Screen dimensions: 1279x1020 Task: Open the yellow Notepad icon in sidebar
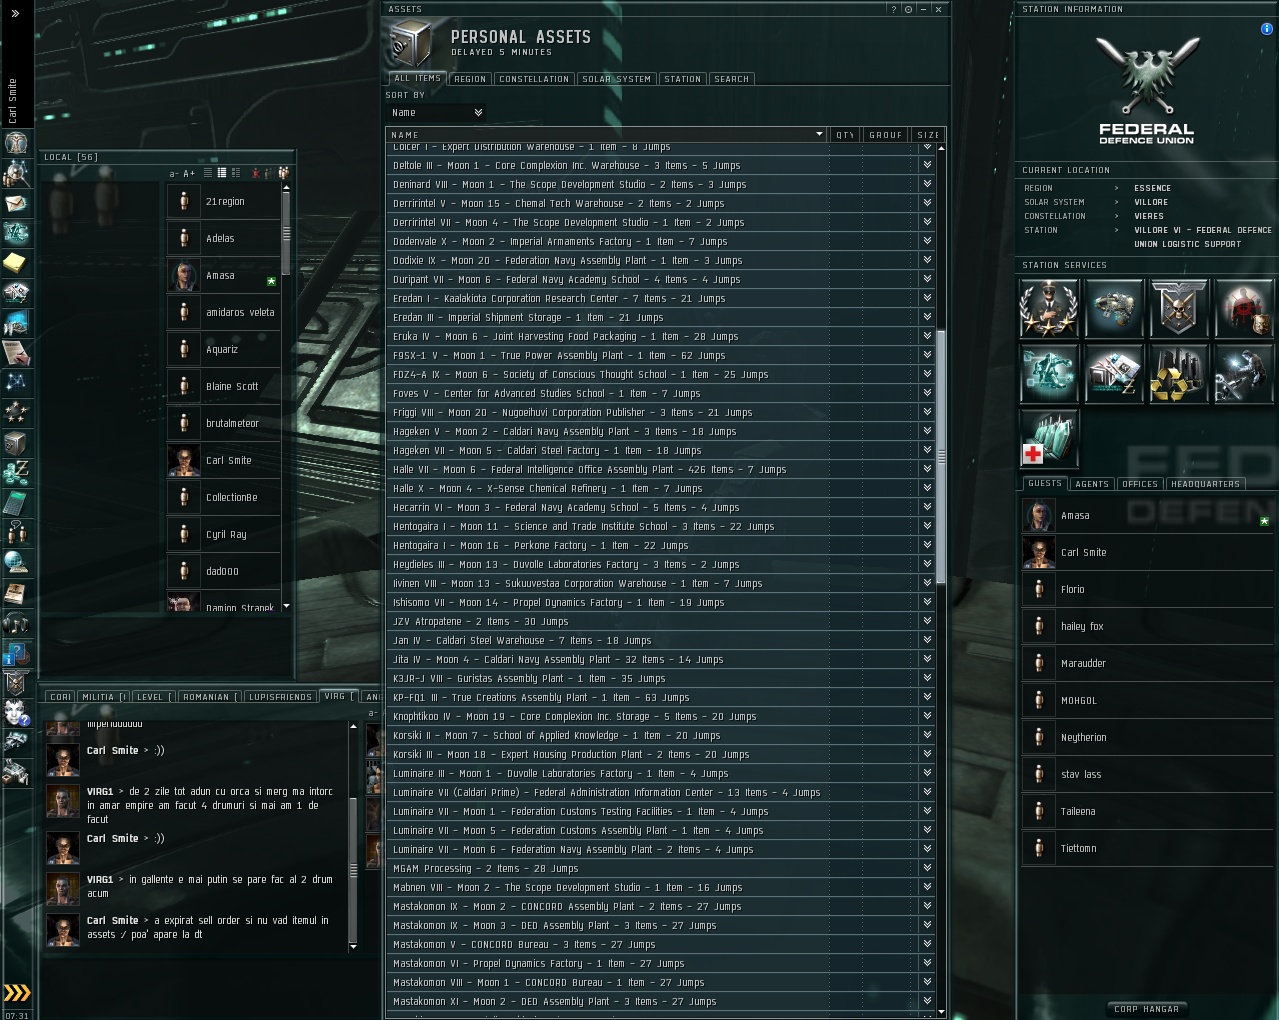pyautogui.click(x=15, y=262)
